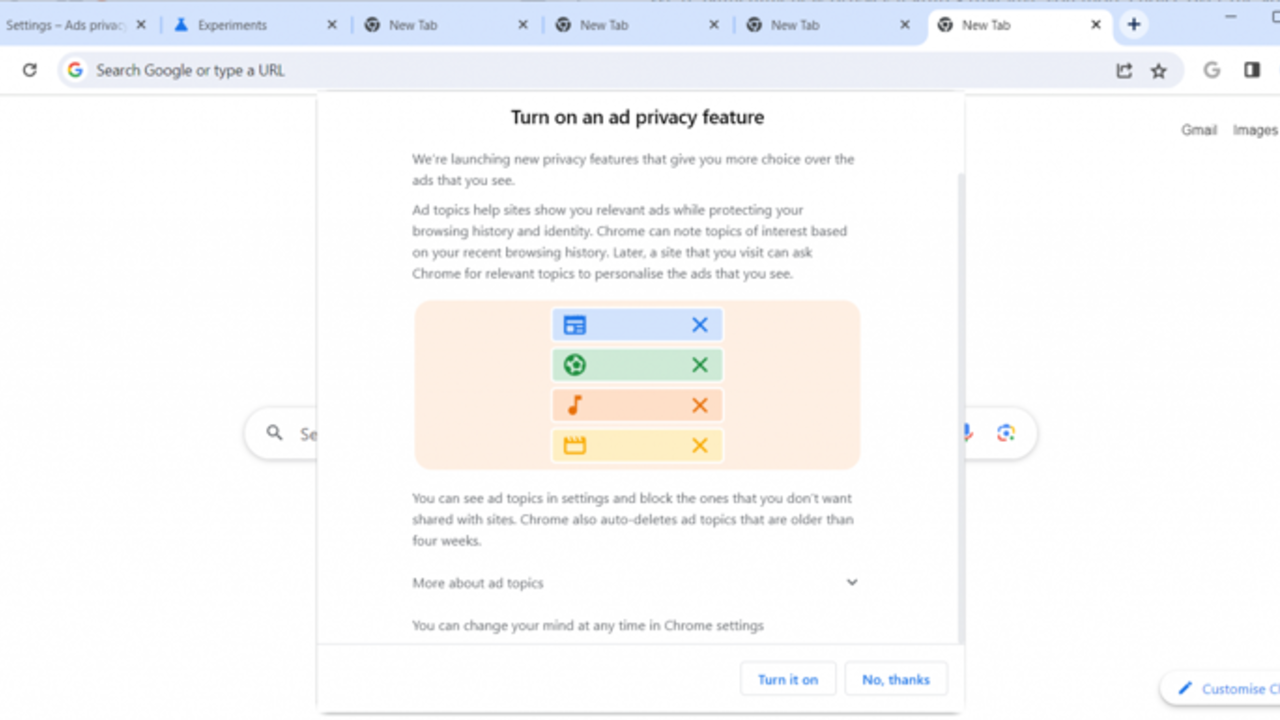Switch to Settings – Ads privacy tab
This screenshot has height=720, width=1280.
[65, 25]
